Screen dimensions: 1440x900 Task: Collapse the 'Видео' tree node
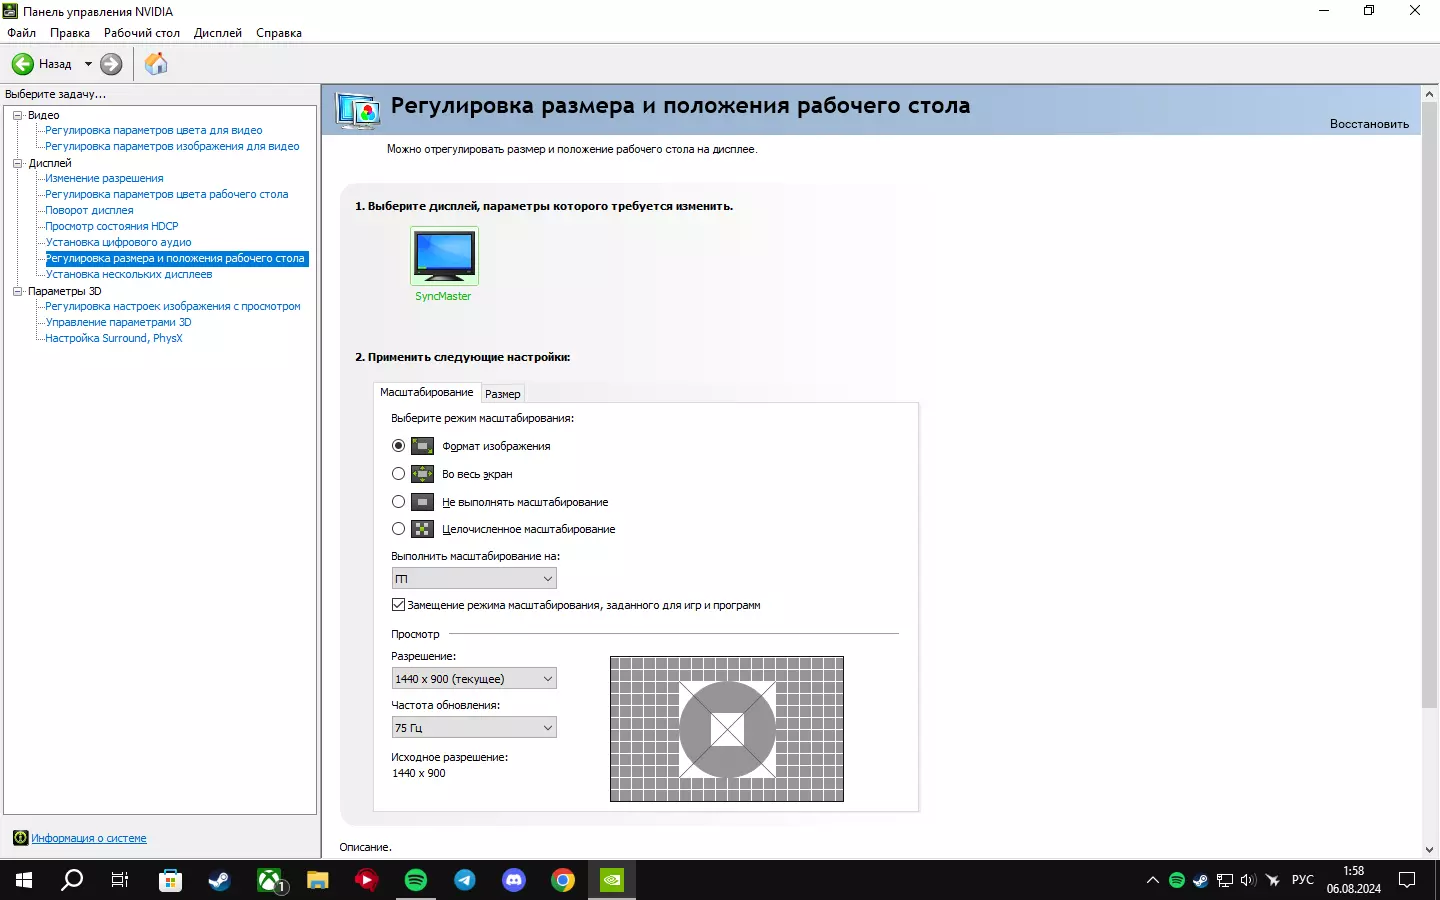[x=18, y=115]
